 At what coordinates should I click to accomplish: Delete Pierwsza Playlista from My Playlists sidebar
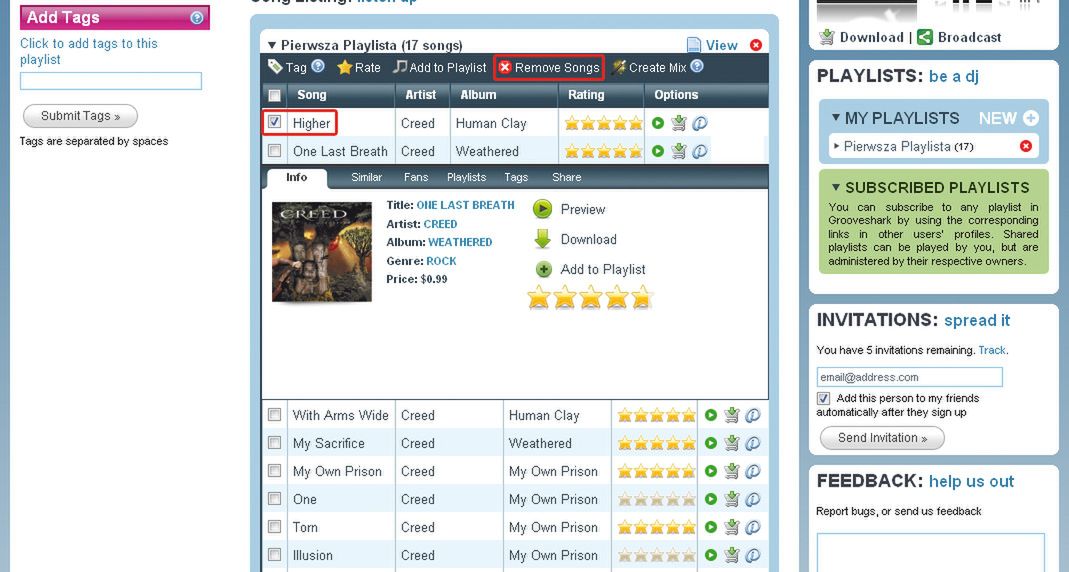click(1025, 146)
